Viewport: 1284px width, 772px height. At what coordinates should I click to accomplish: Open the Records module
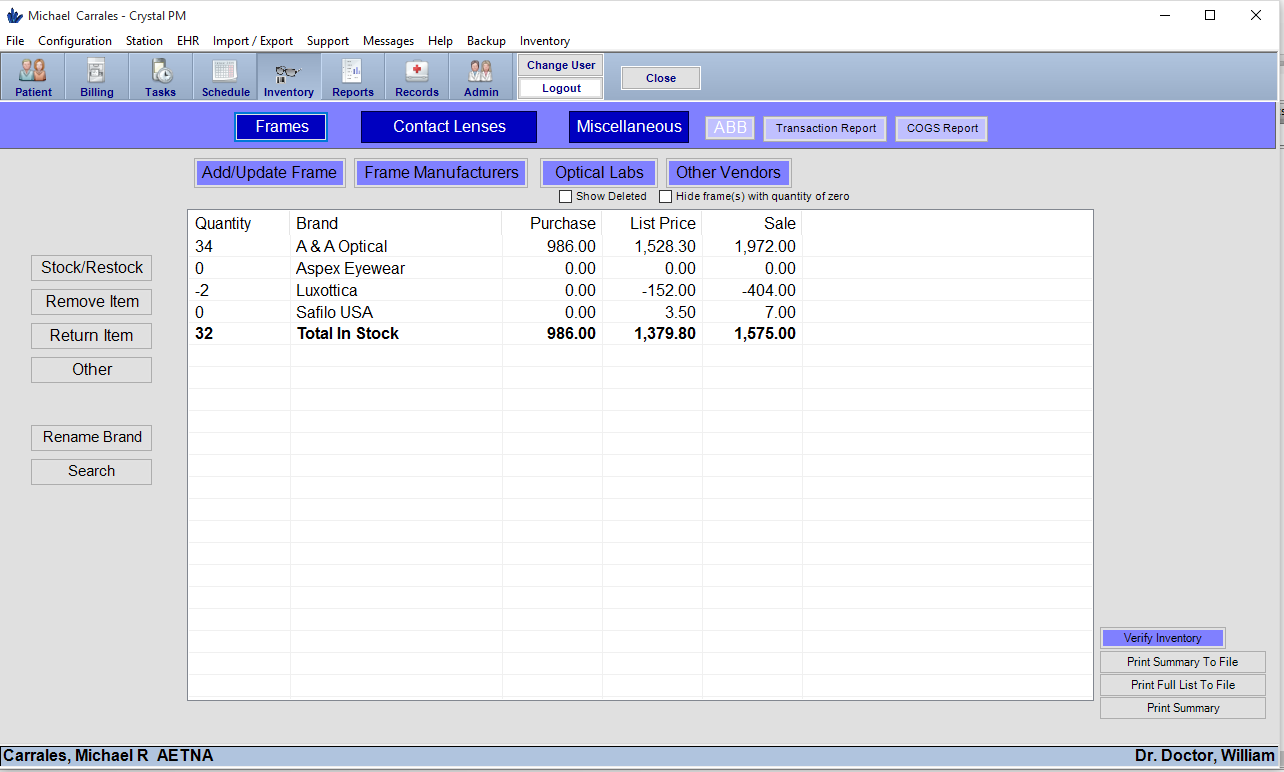tap(416, 76)
